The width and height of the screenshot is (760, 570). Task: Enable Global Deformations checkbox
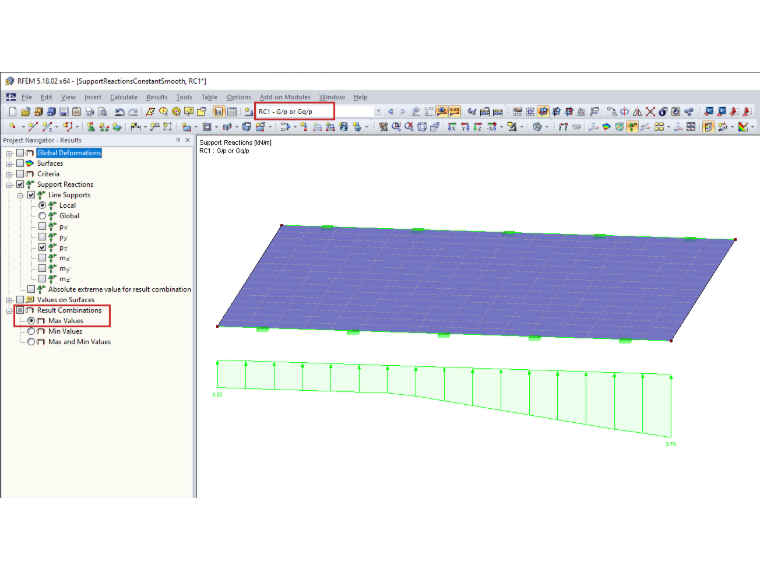tap(20, 153)
